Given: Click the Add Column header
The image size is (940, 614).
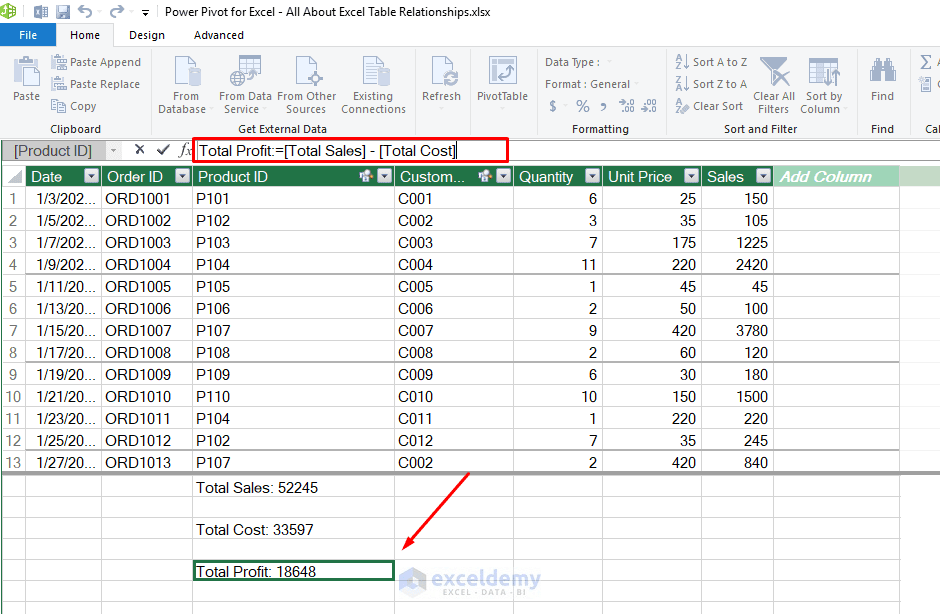Looking at the screenshot, I should (x=836, y=176).
